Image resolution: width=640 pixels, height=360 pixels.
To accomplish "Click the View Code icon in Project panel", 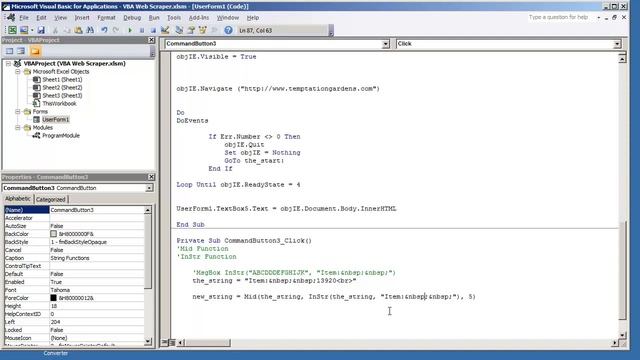I will [x=9, y=51].
